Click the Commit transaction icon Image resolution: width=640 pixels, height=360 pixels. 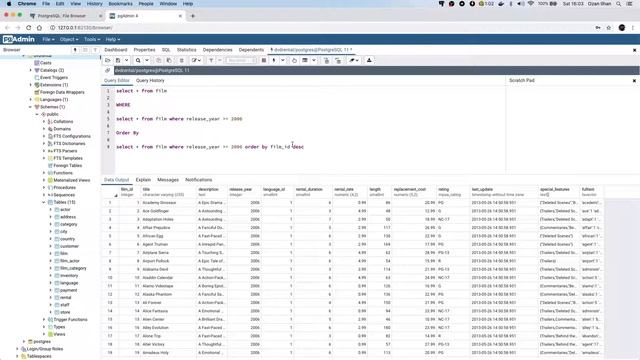(x=327, y=60)
